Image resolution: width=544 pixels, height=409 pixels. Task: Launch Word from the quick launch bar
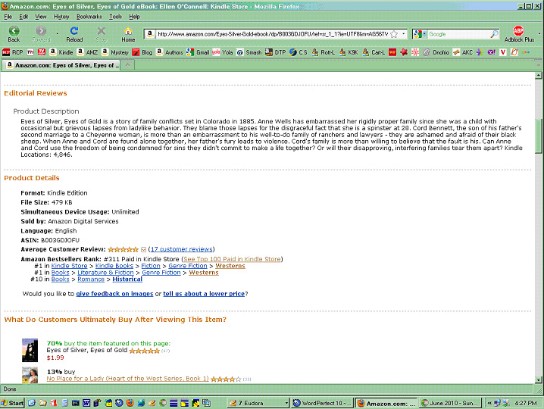click(x=86, y=403)
